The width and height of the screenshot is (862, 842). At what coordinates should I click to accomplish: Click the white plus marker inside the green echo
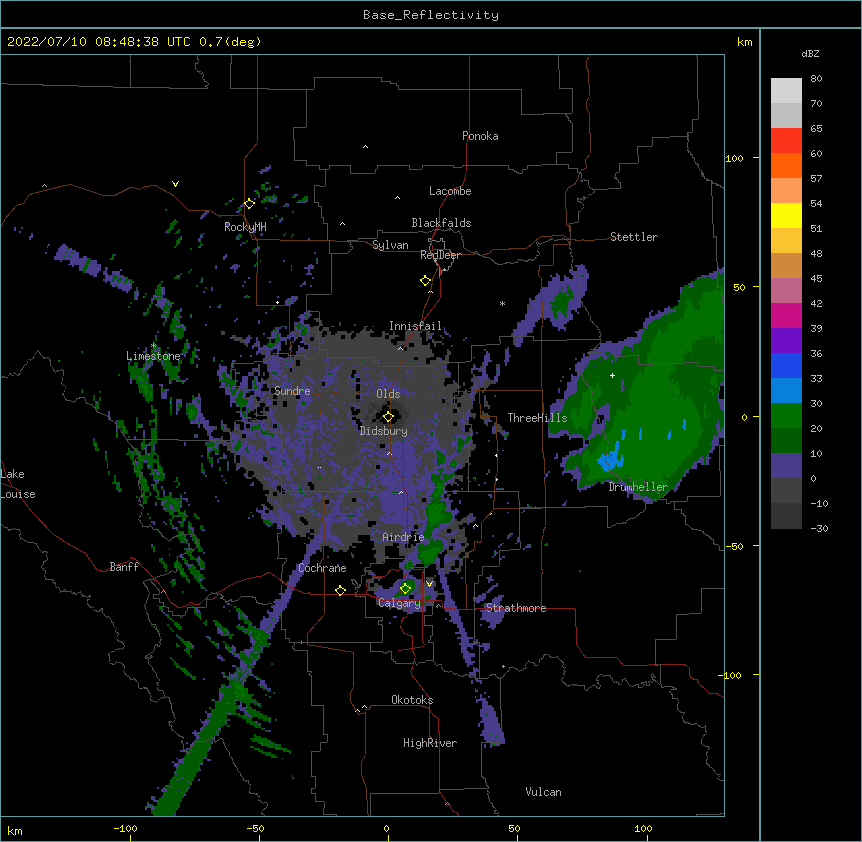(x=612, y=375)
